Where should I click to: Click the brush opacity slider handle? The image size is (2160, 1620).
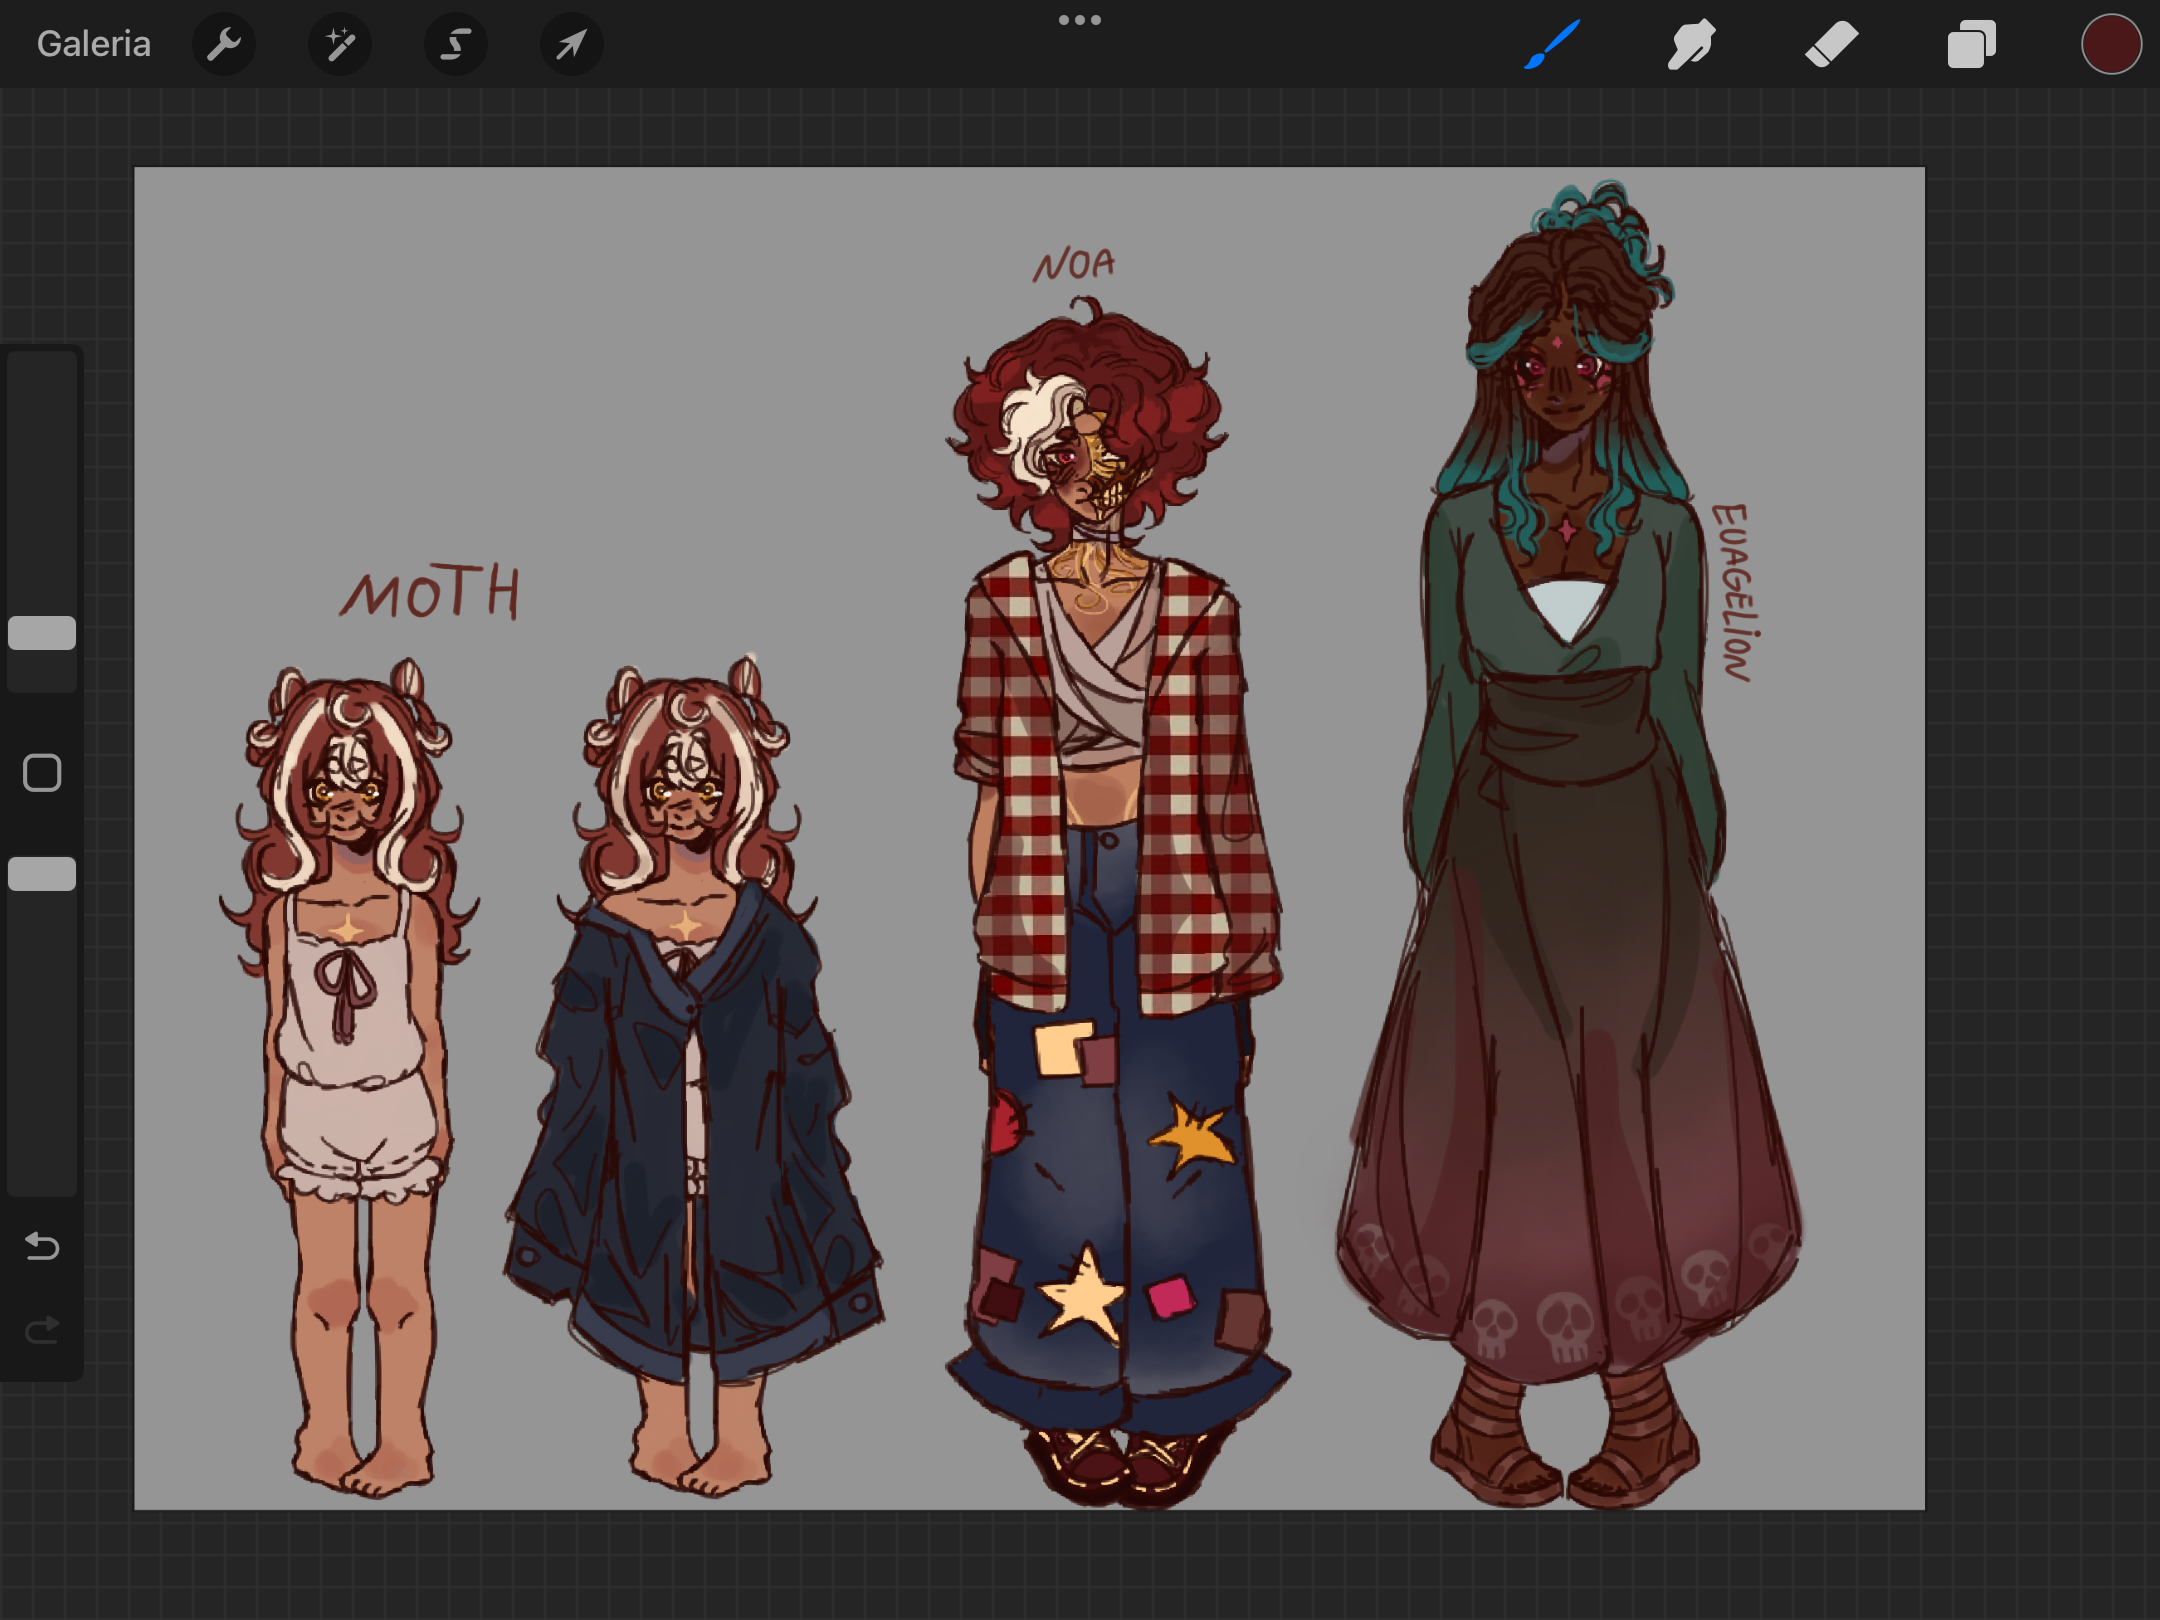42,873
